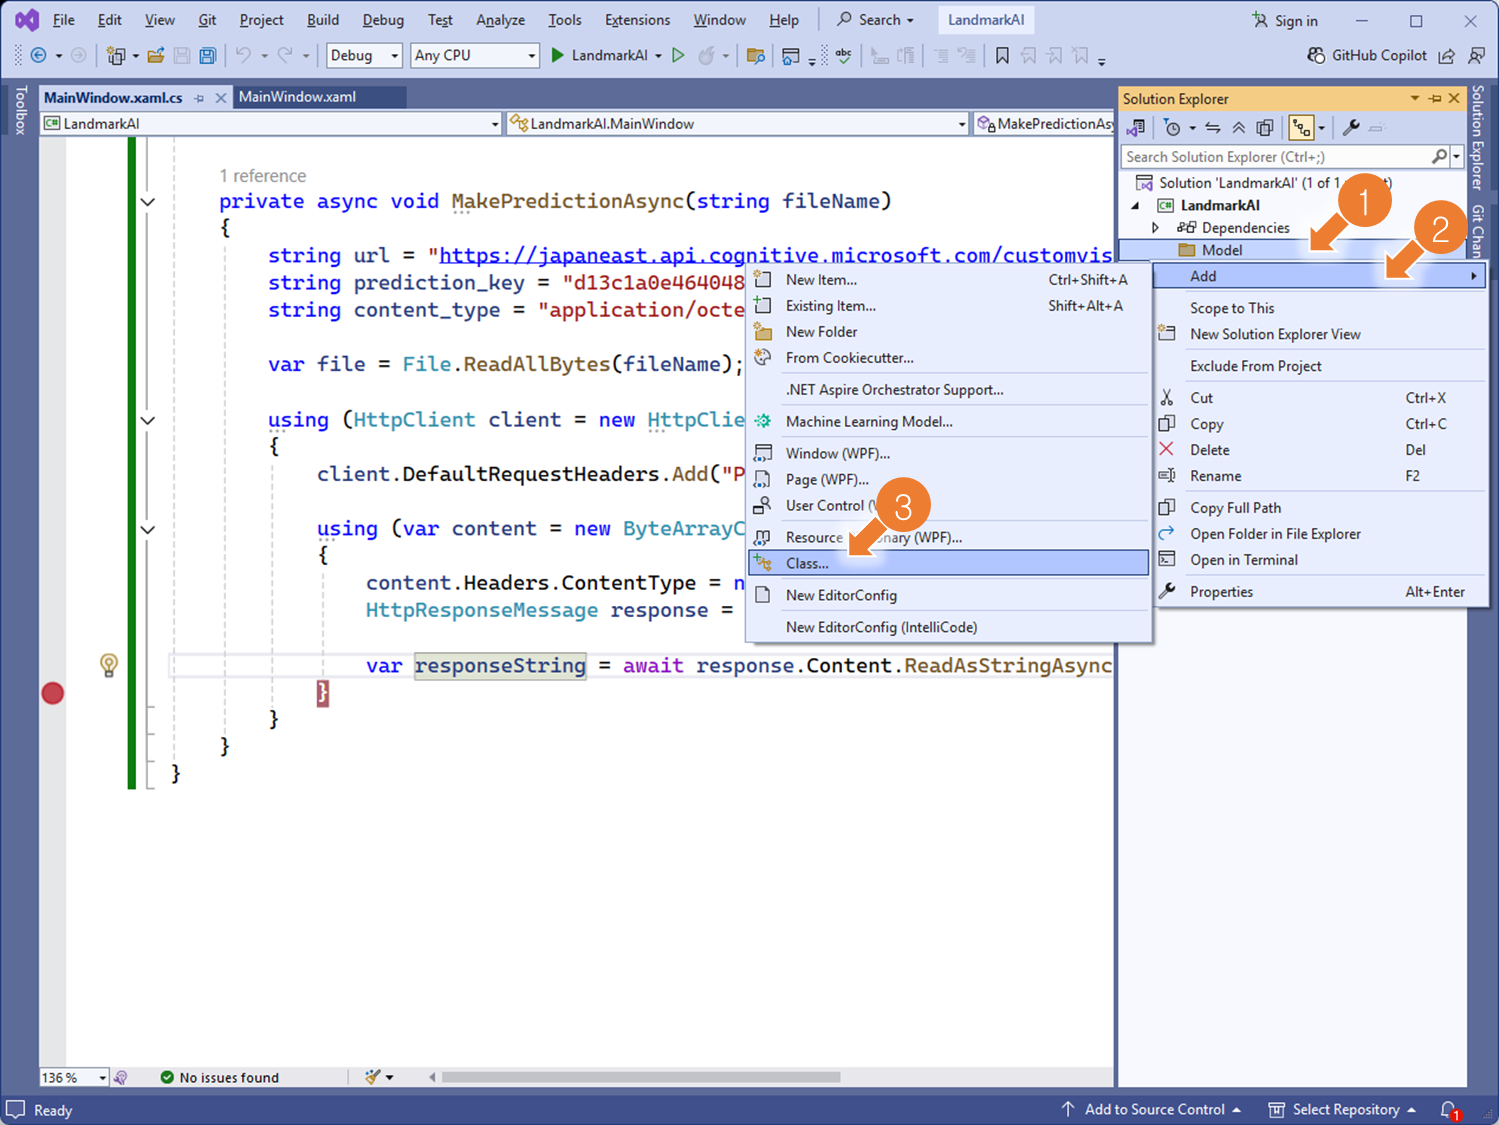Click Show All Files icon
The image size is (1499, 1125).
(1265, 128)
